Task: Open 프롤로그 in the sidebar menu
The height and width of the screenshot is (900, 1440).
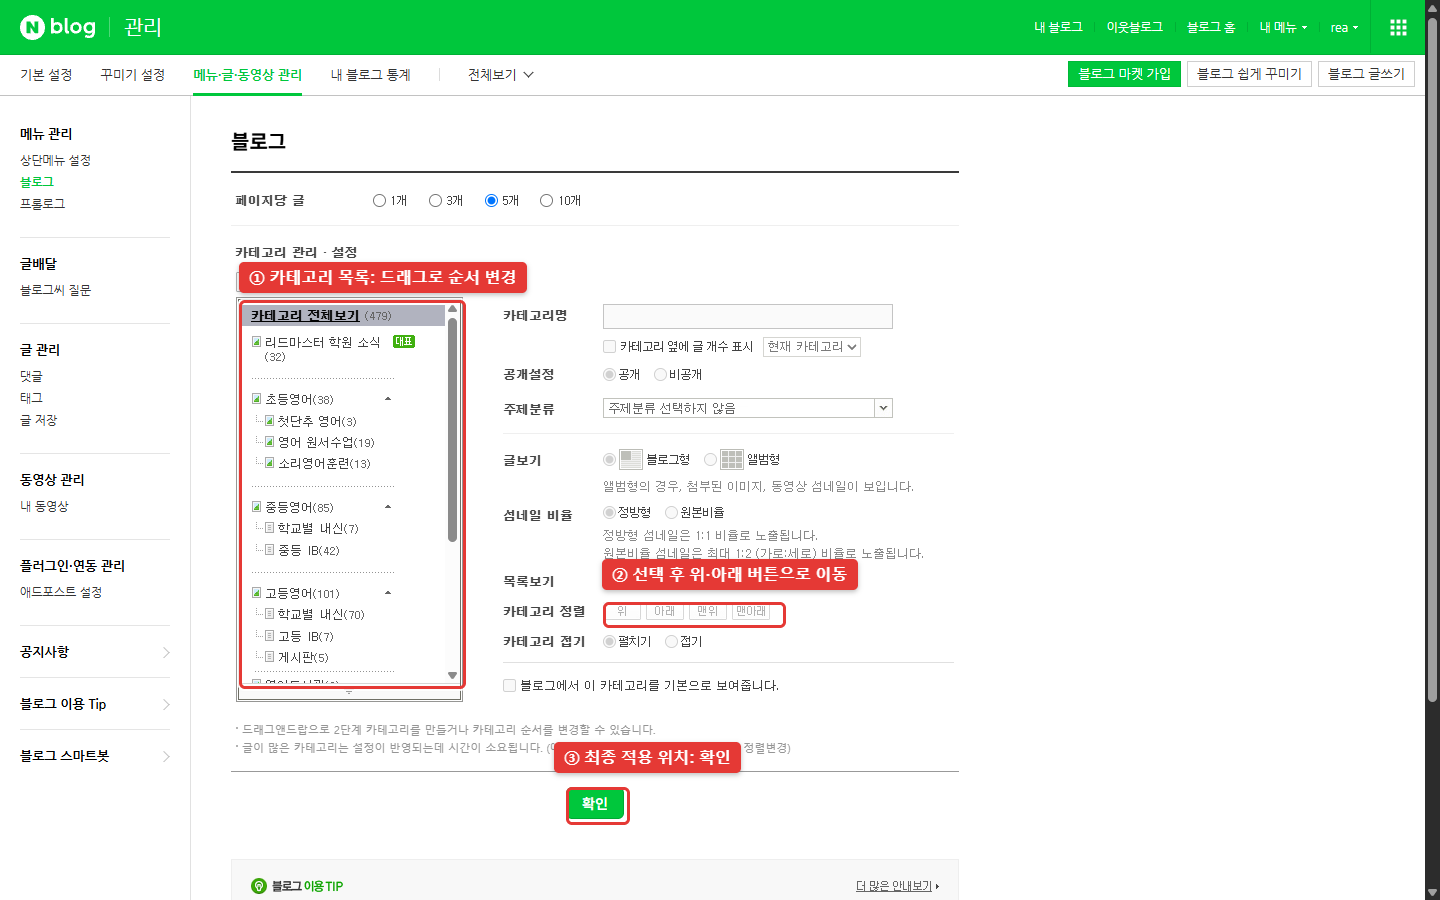Action: point(42,203)
